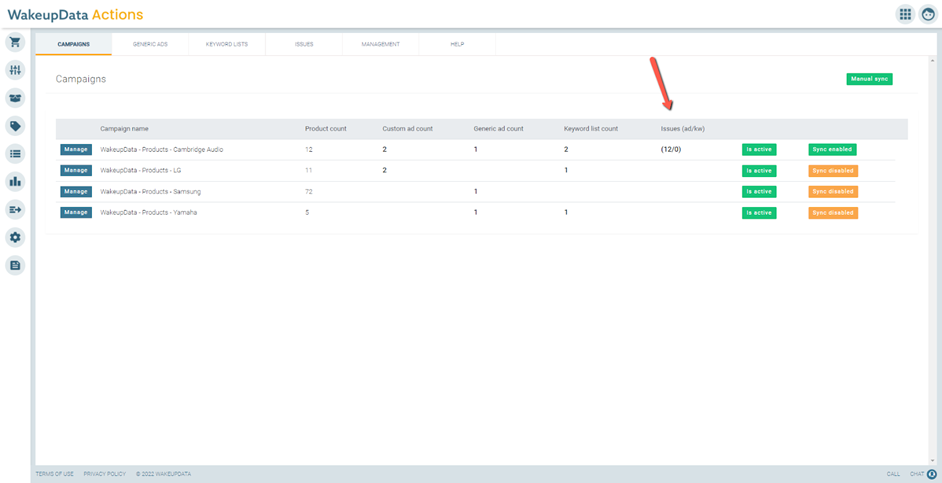The width and height of the screenshot is (942, 483).
Task: Toggle Is active for LG campaign
Action: 759,171
